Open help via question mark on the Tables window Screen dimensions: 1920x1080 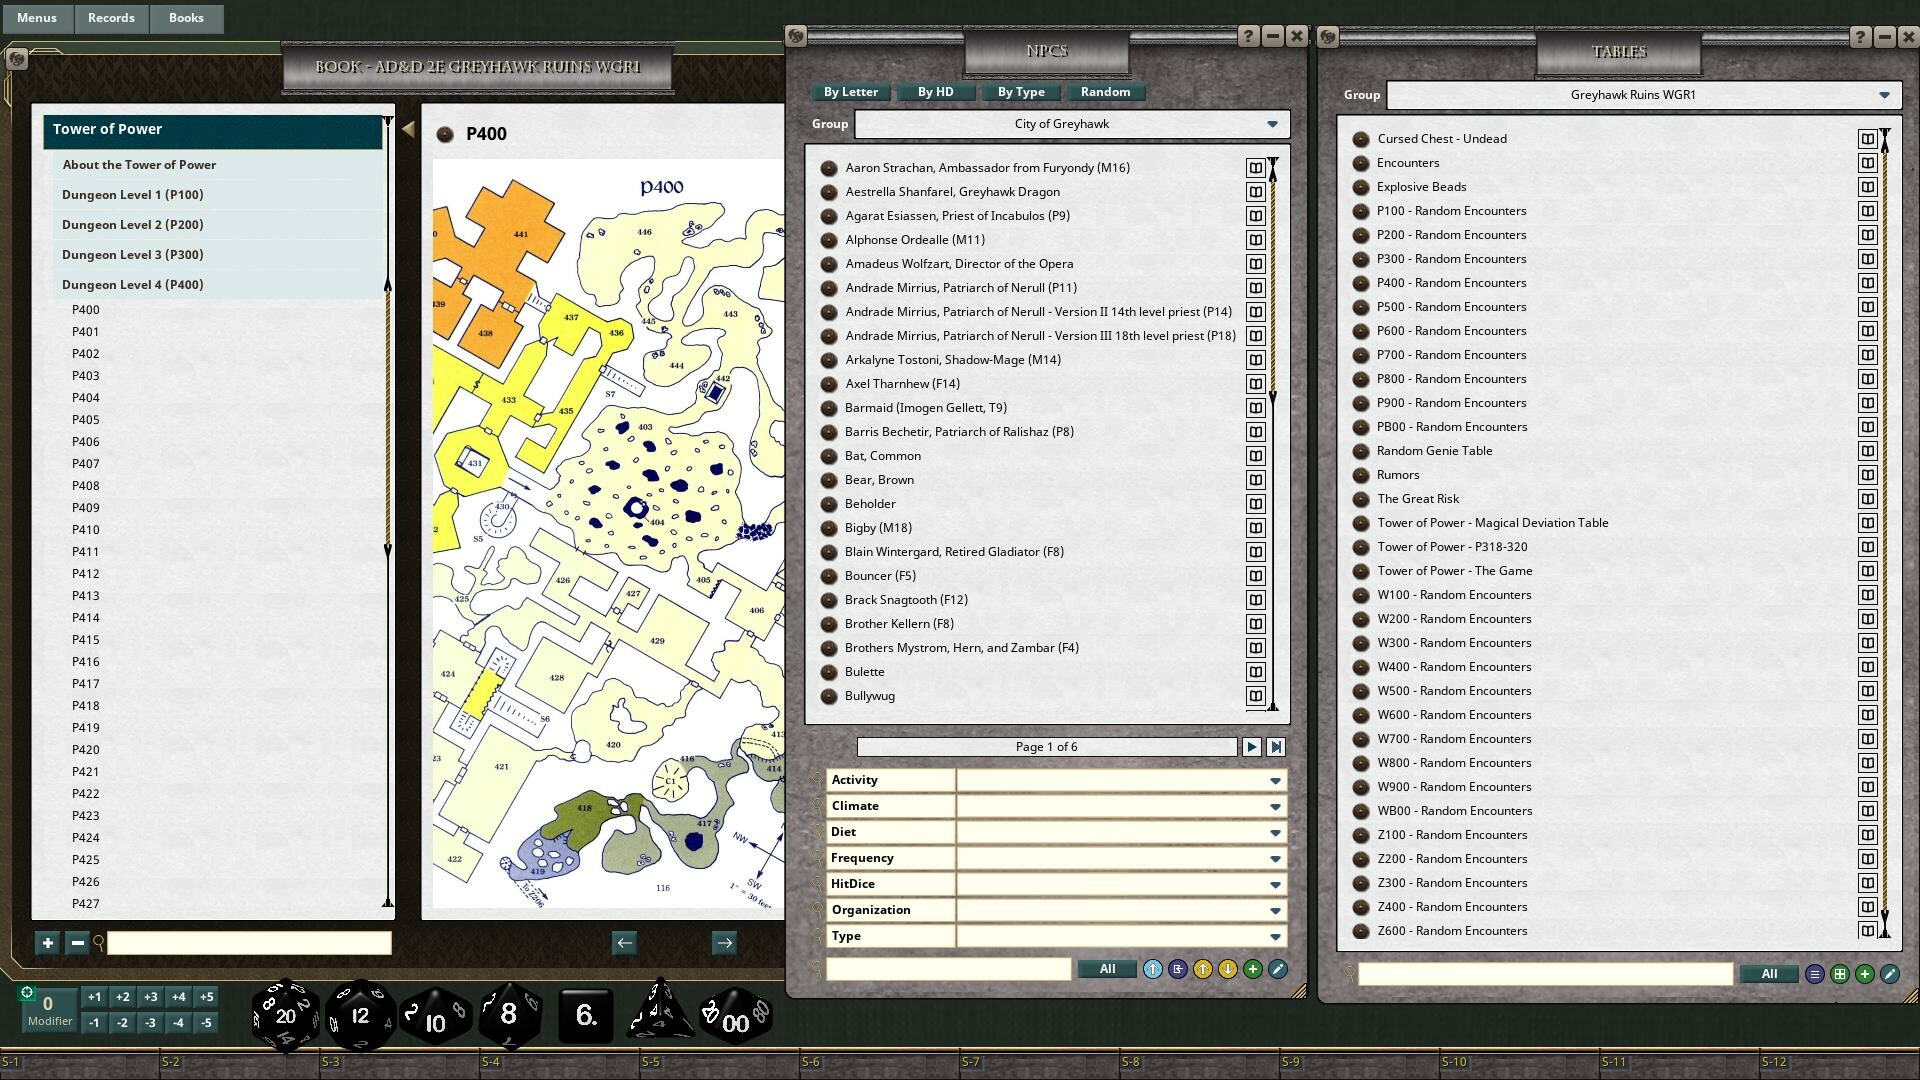coord(1859,36)
